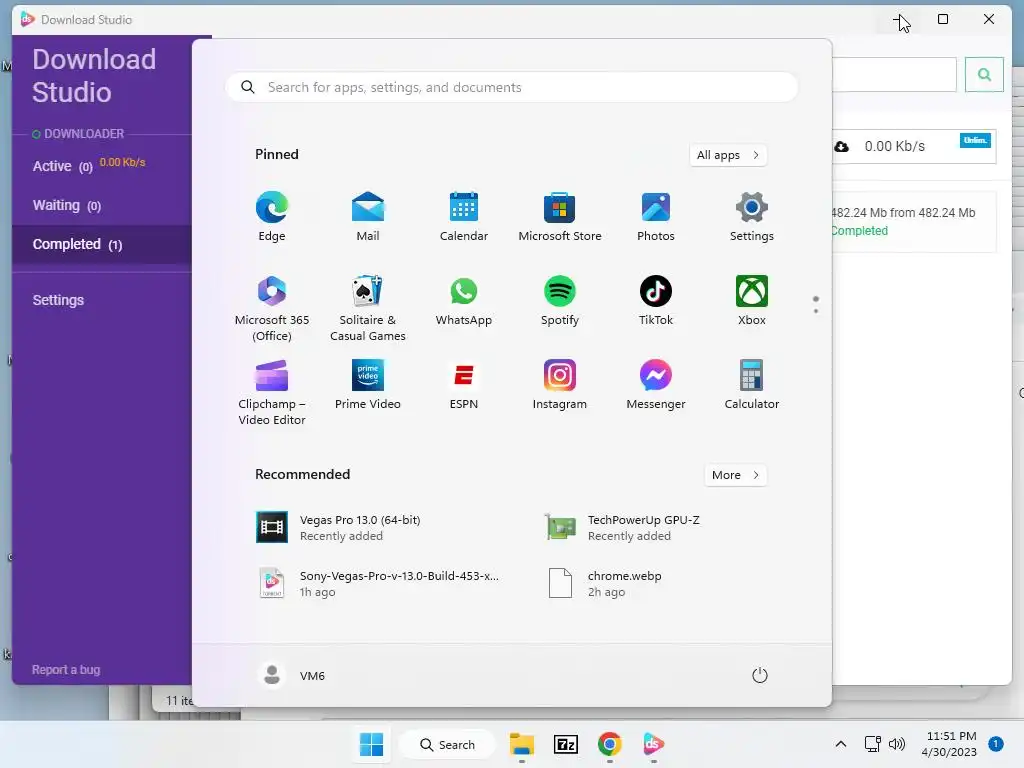This screenshot has width=1024, height=768.
Task: Launch the Messenger app
Action: click(656, 385)
